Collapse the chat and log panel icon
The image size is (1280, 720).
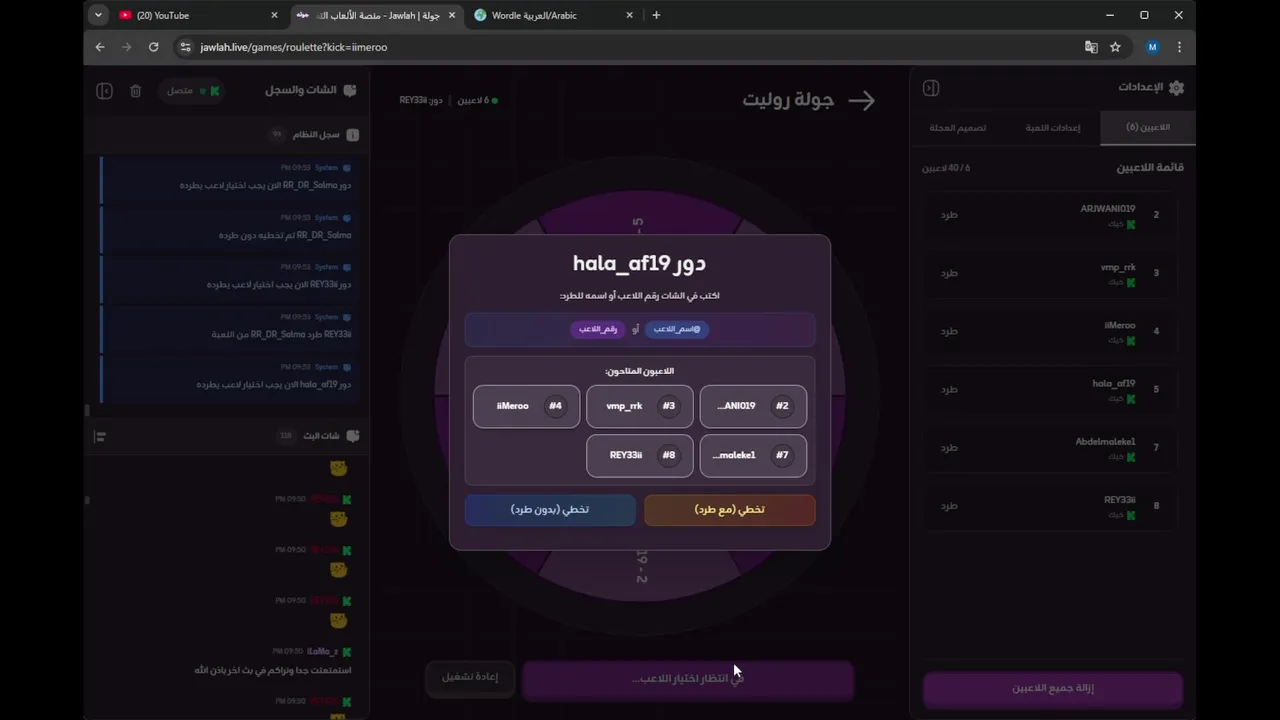point(104,91)
